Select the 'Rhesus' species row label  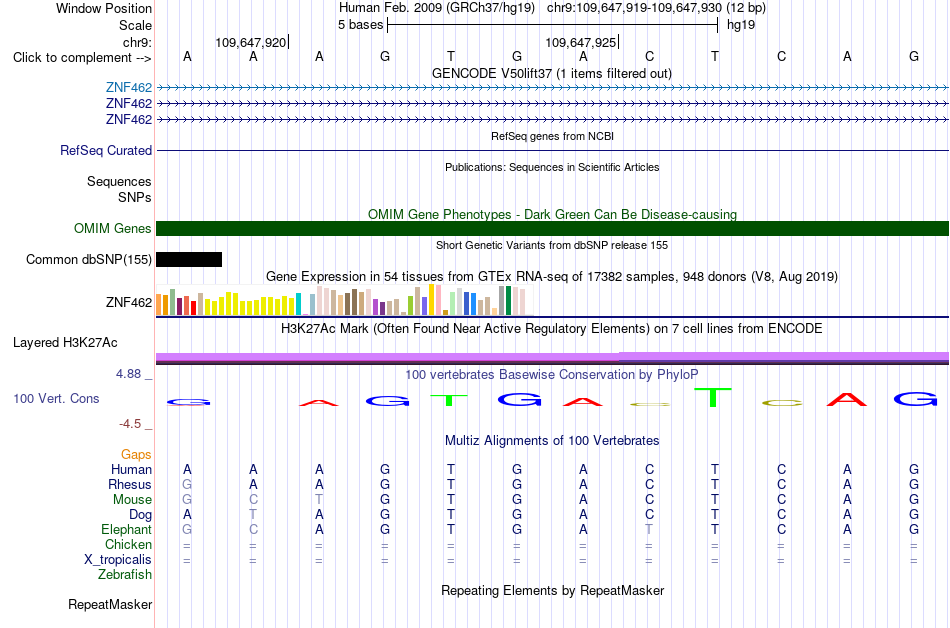pyautogui.click(x=130, y=485)
